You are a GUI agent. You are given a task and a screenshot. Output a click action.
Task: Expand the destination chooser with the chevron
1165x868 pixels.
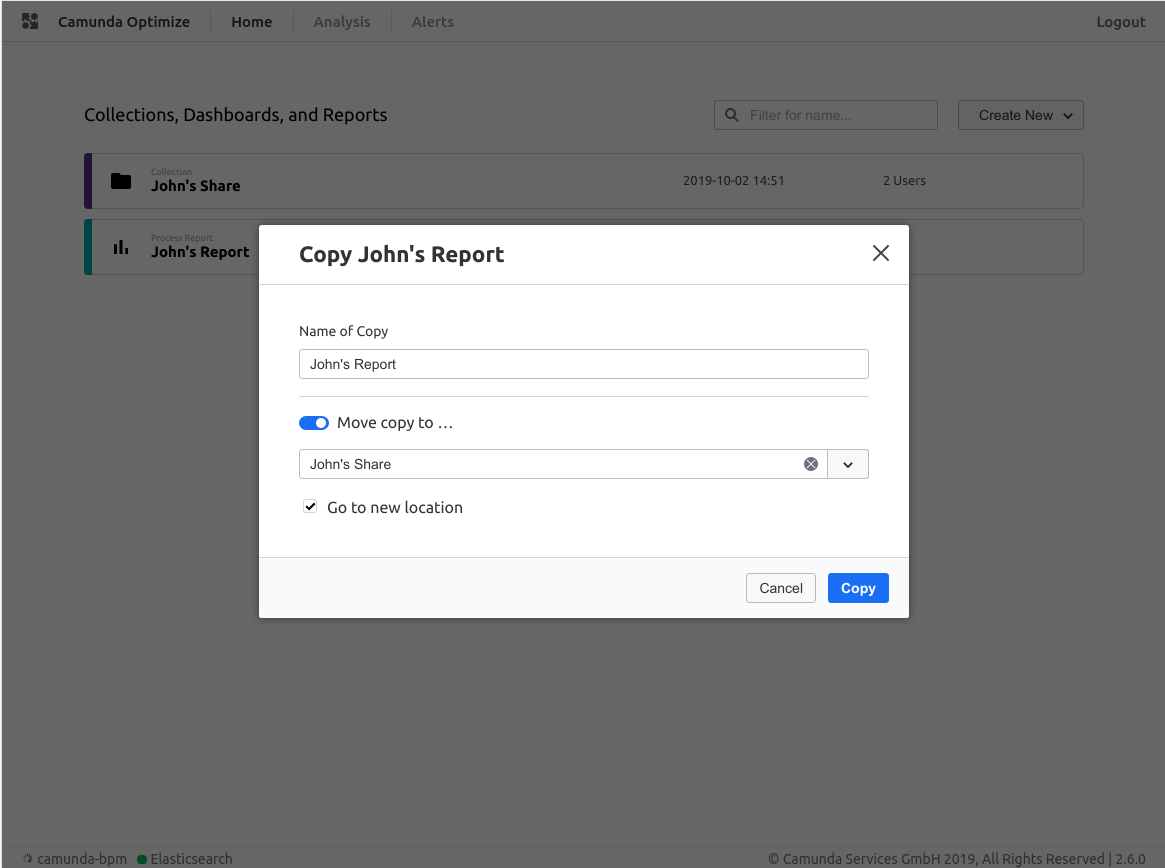[x=847, y=463]
